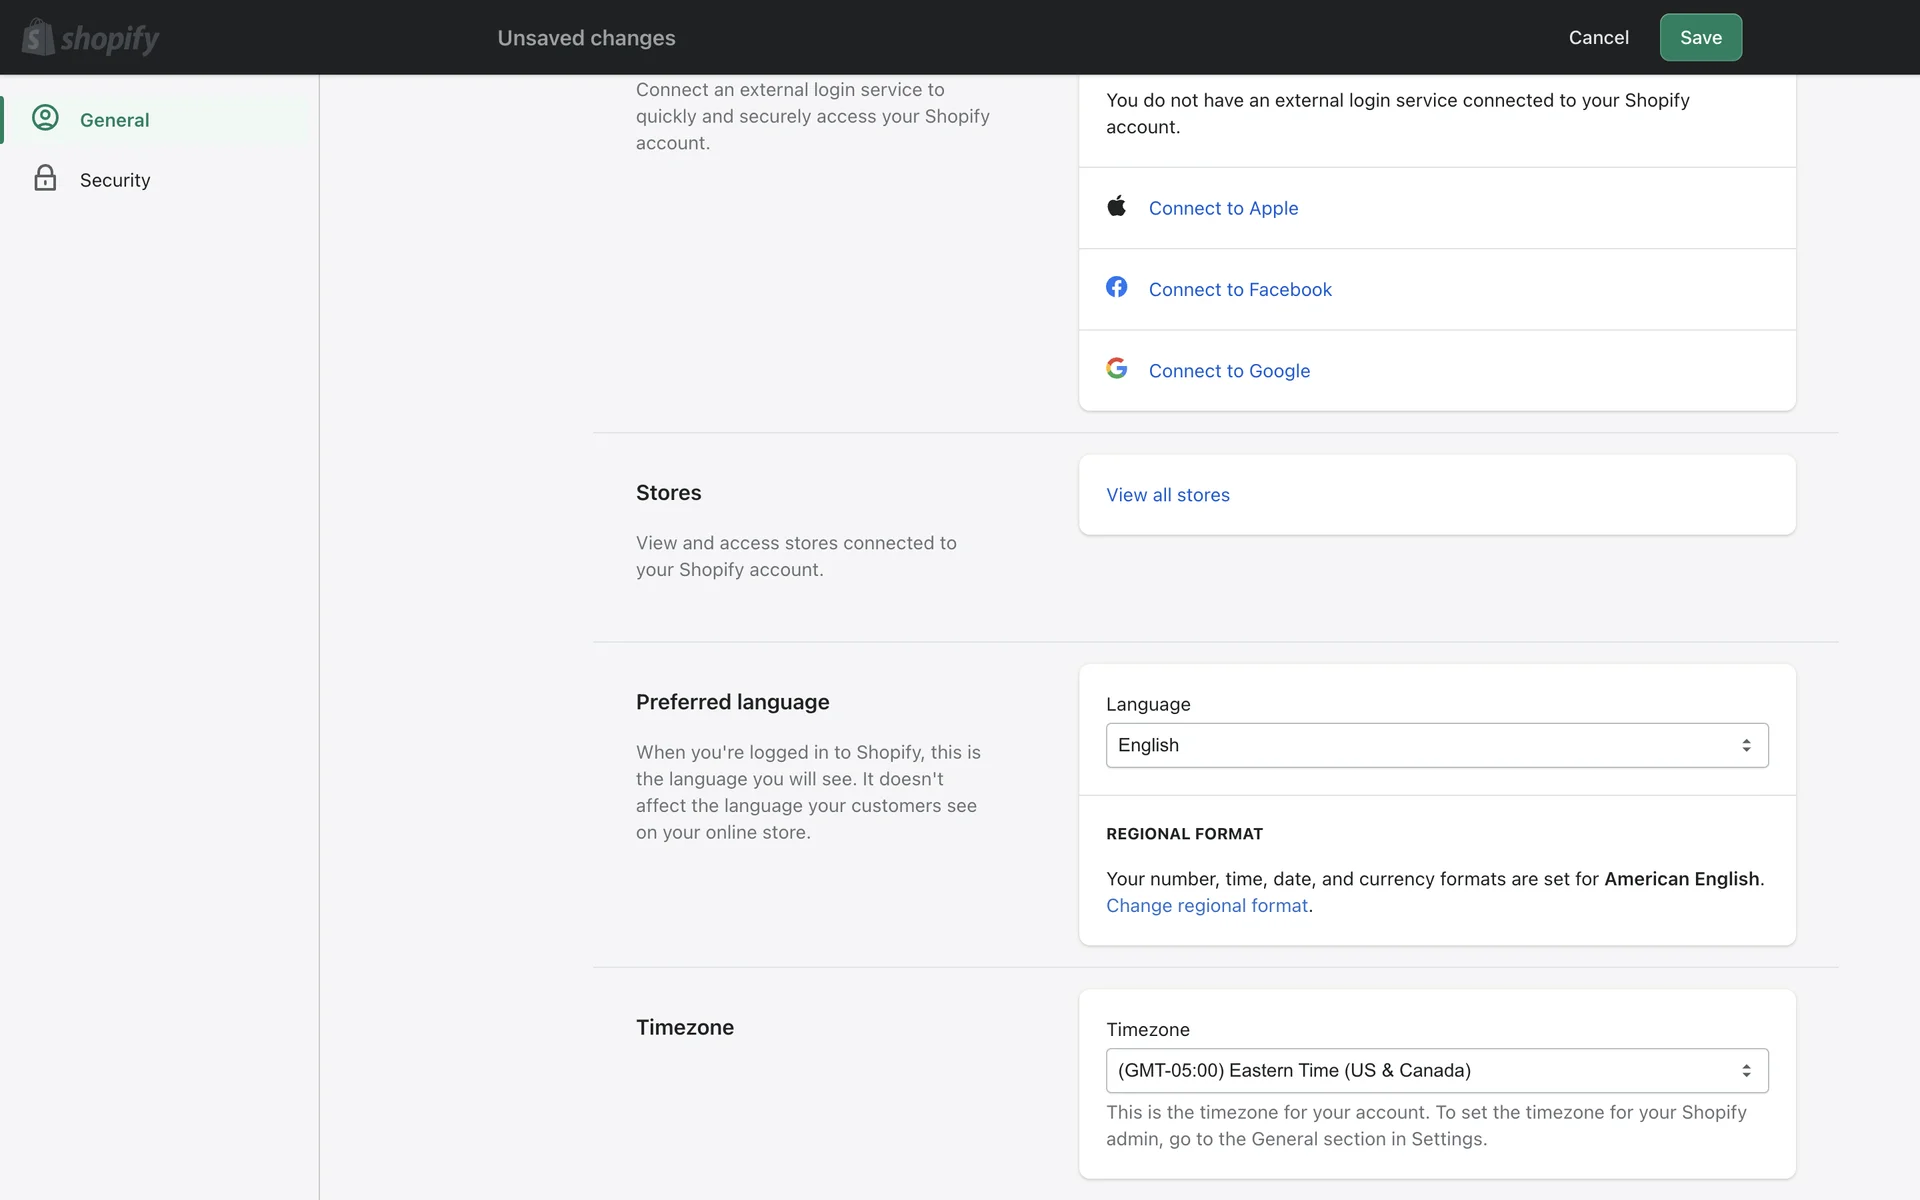Click the Timezone dropdown arrows
The height and width of the screenshot is (1200, 1920).
tap(1746, 1070)
